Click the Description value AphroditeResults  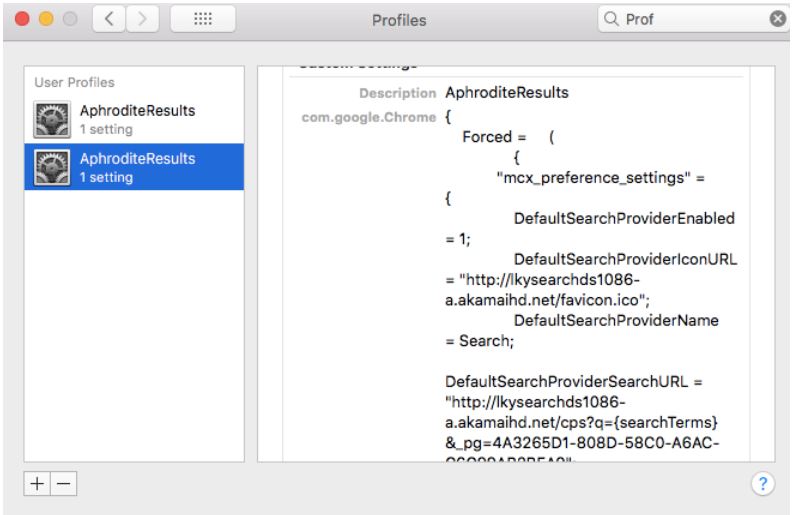506,93
